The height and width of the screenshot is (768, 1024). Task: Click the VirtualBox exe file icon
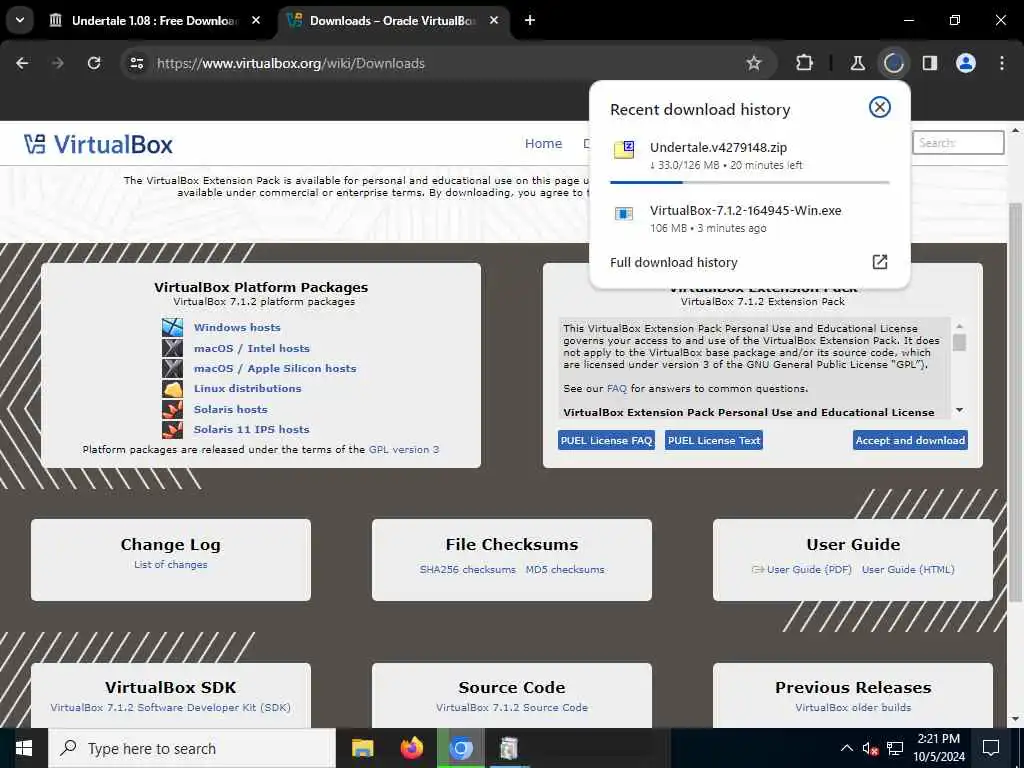624,214
